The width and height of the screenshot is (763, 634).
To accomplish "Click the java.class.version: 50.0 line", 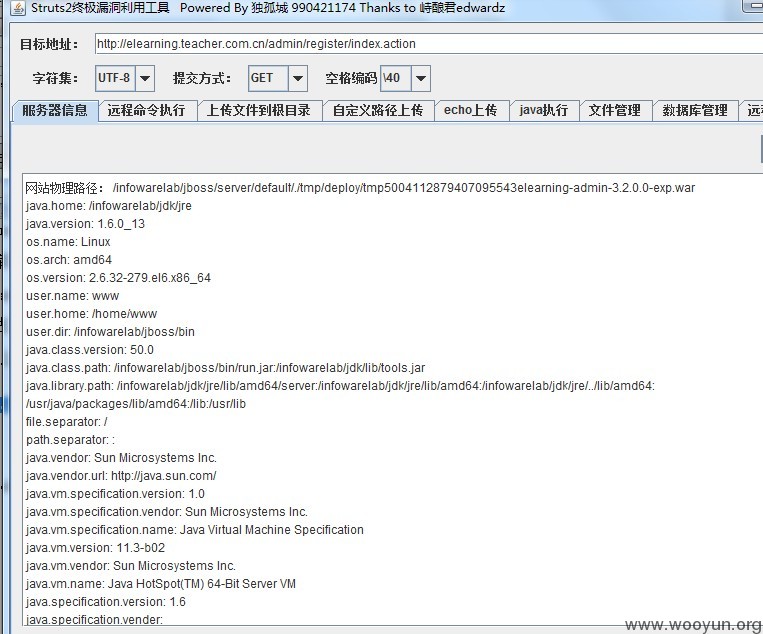I will coord(90,350).
